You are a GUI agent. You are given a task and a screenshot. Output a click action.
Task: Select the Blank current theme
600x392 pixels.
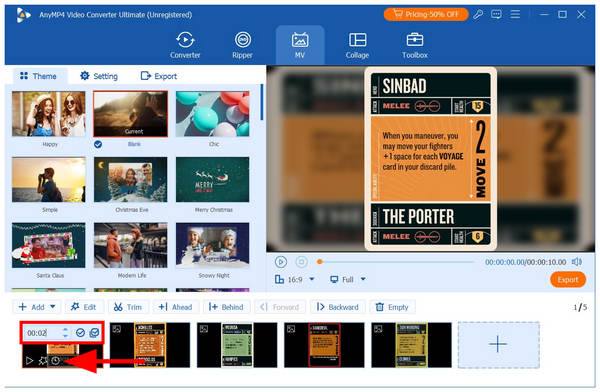coord(130,114)
